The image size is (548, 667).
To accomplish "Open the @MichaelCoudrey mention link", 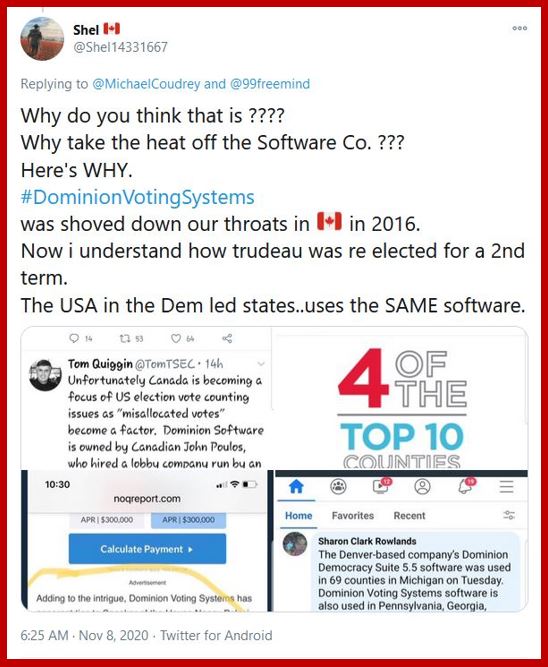I will 146,84.
